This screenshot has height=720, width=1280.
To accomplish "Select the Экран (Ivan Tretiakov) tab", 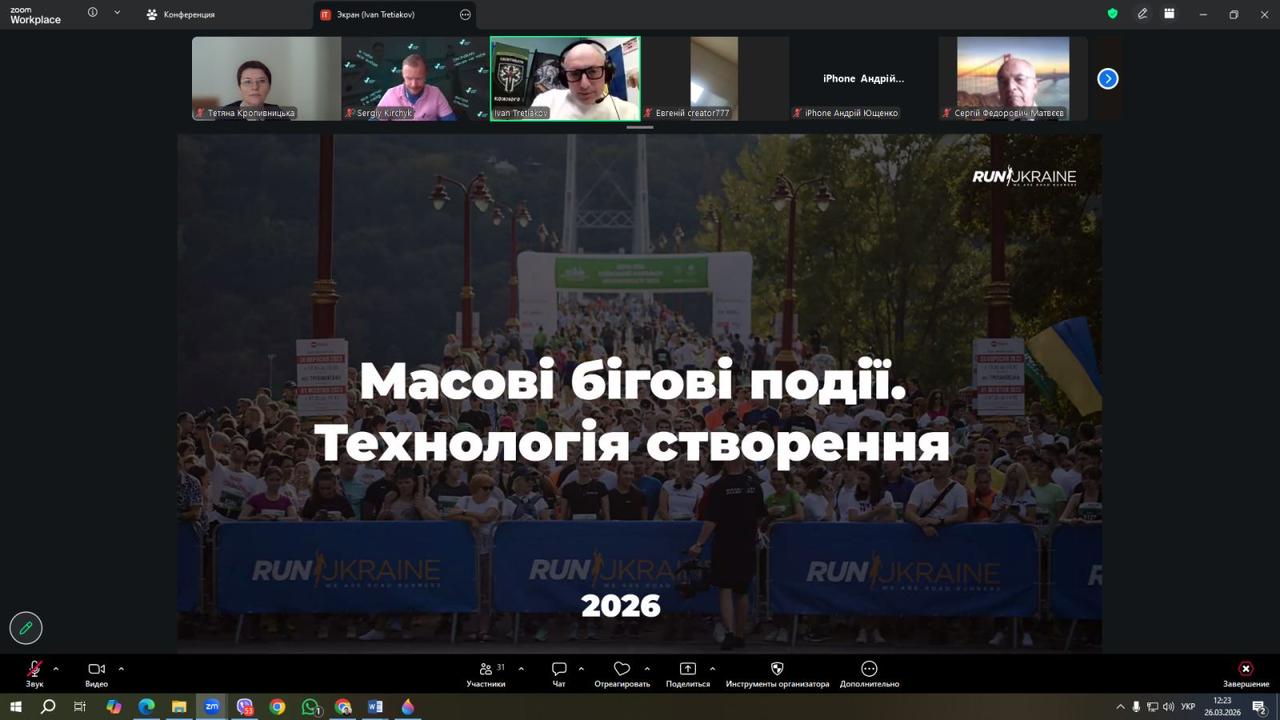I will [375, 15].
